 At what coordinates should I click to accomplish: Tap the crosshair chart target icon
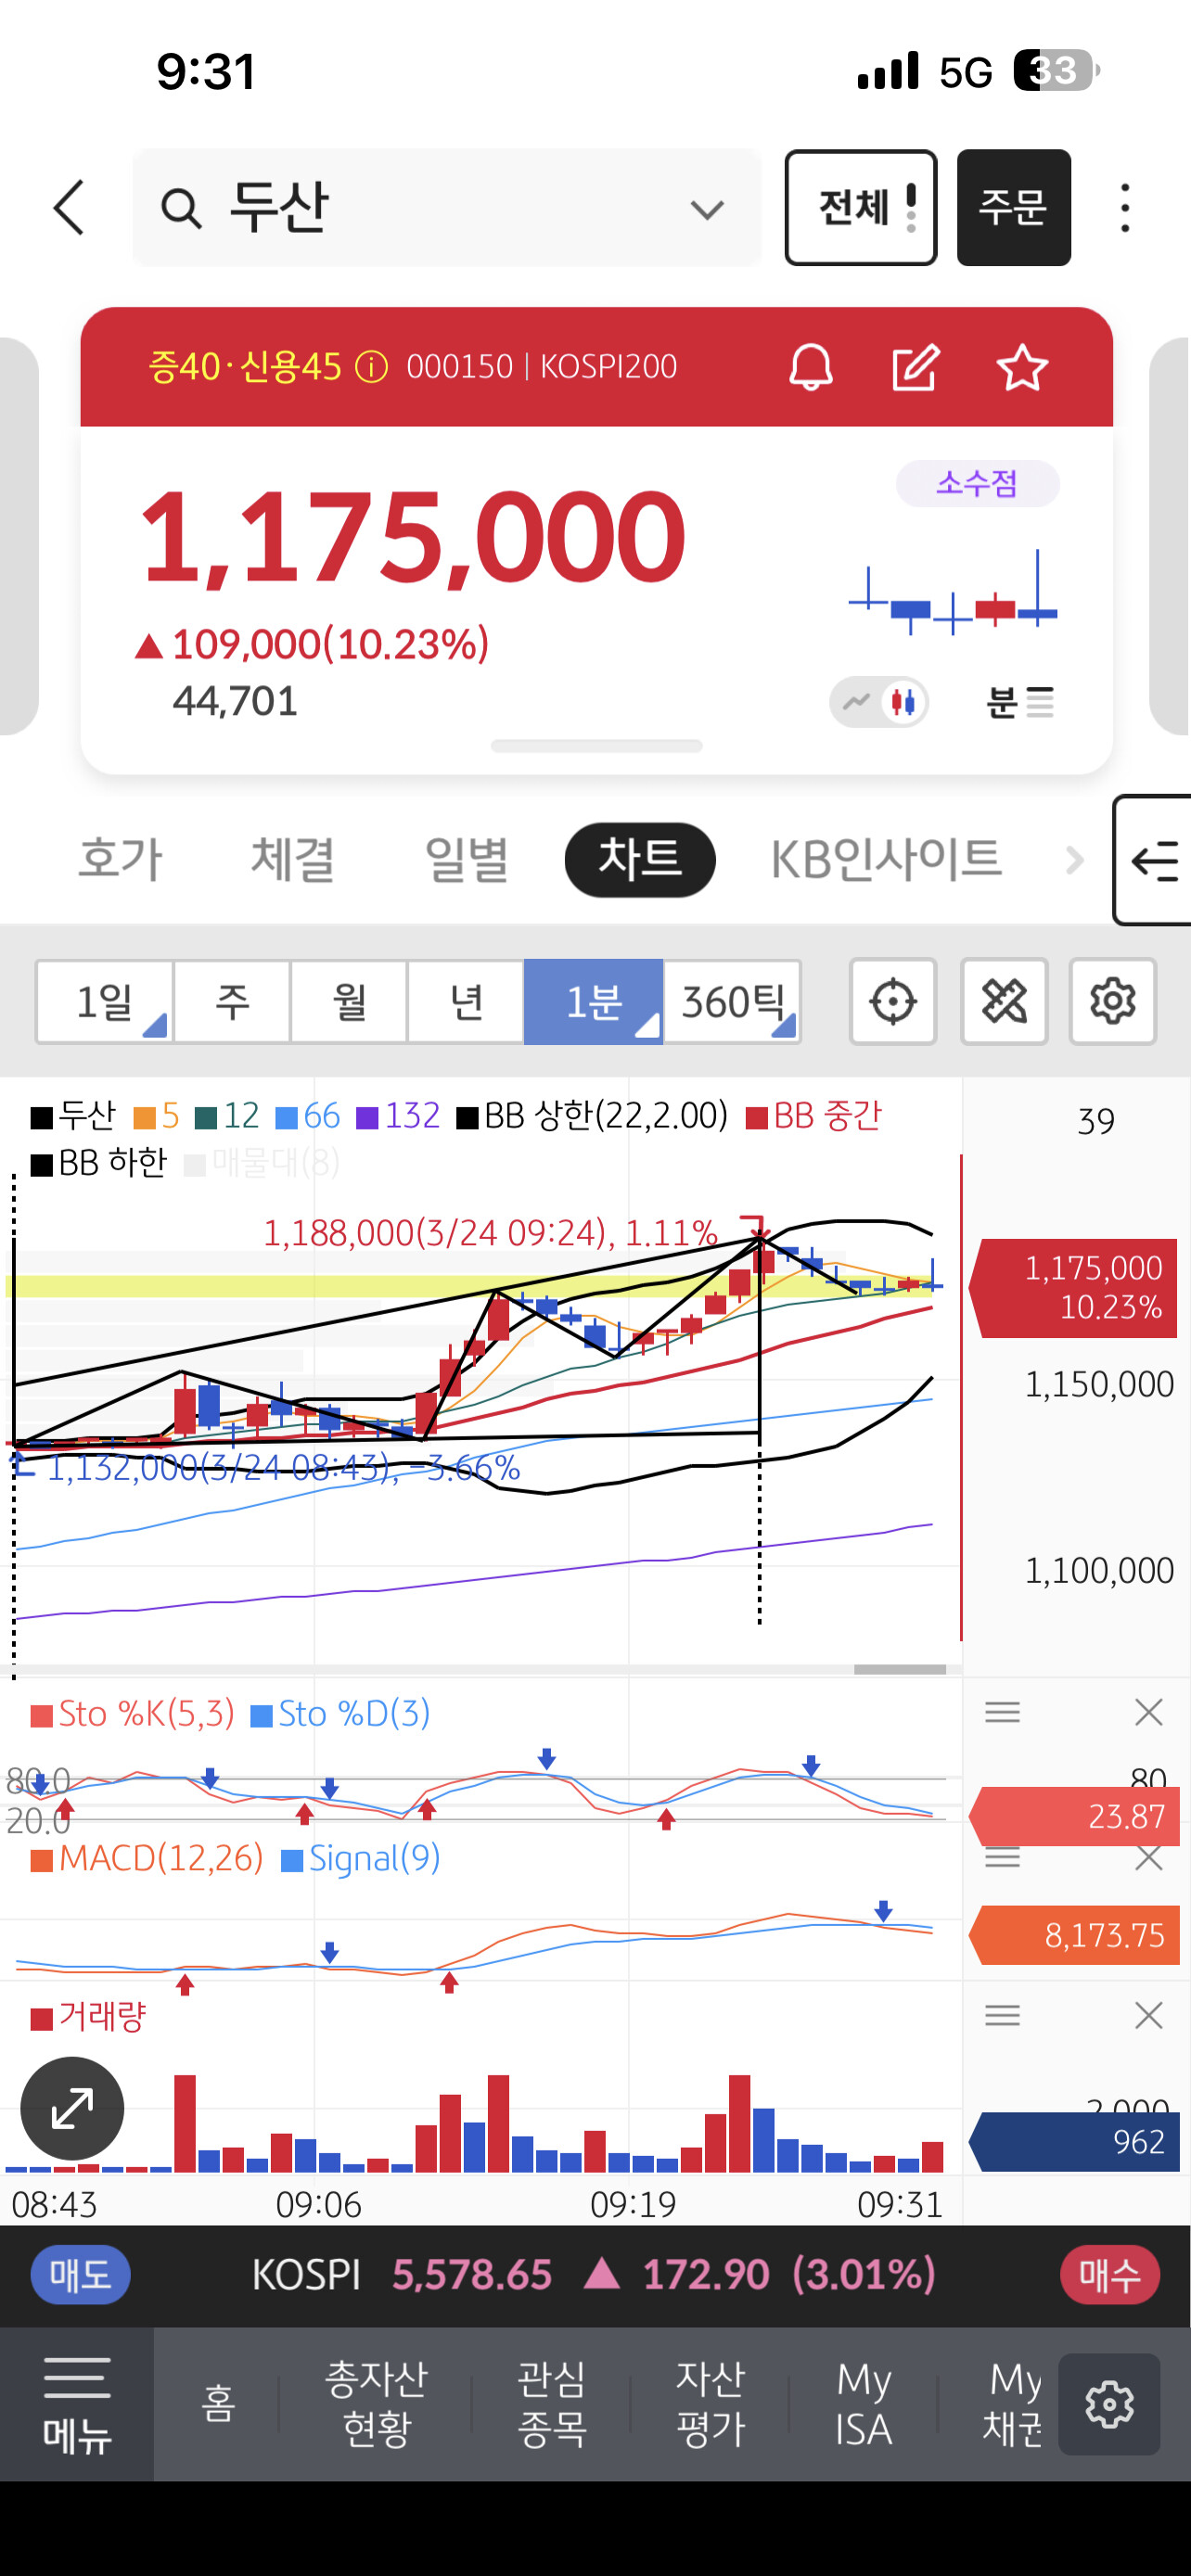[893, 1001]
